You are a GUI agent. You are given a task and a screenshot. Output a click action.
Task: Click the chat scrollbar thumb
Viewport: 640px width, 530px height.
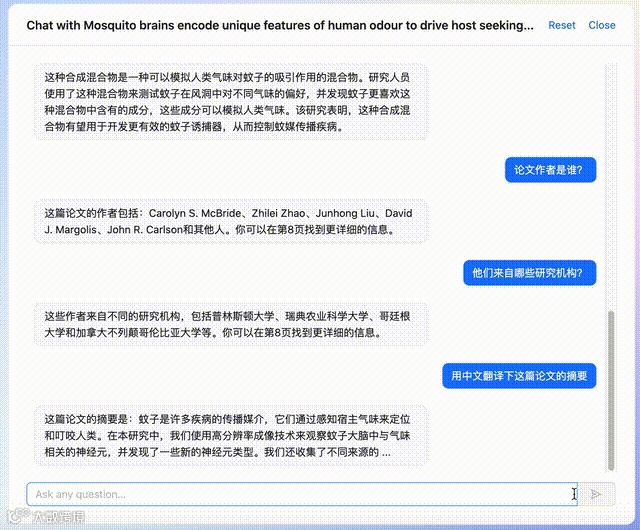click(x=611, y=391)
